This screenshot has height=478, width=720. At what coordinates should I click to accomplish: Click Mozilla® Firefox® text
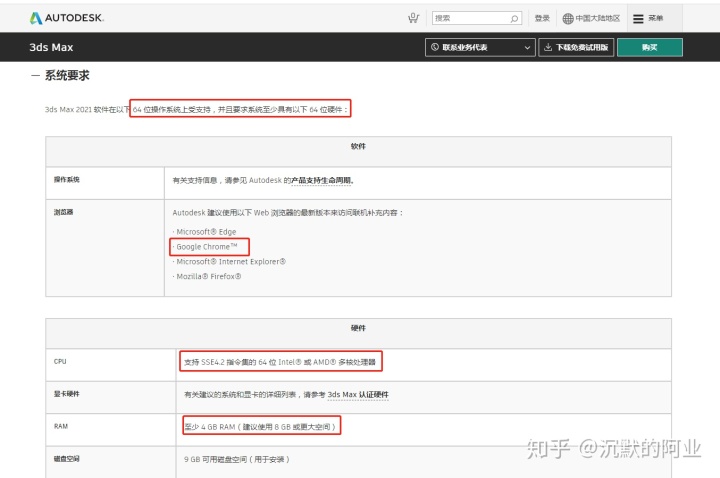point(207,276)
